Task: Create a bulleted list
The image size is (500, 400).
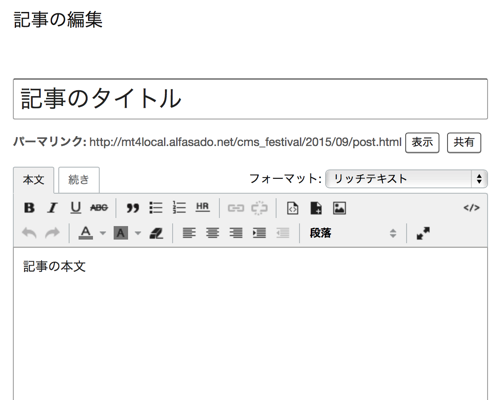Action: (156, 208)
